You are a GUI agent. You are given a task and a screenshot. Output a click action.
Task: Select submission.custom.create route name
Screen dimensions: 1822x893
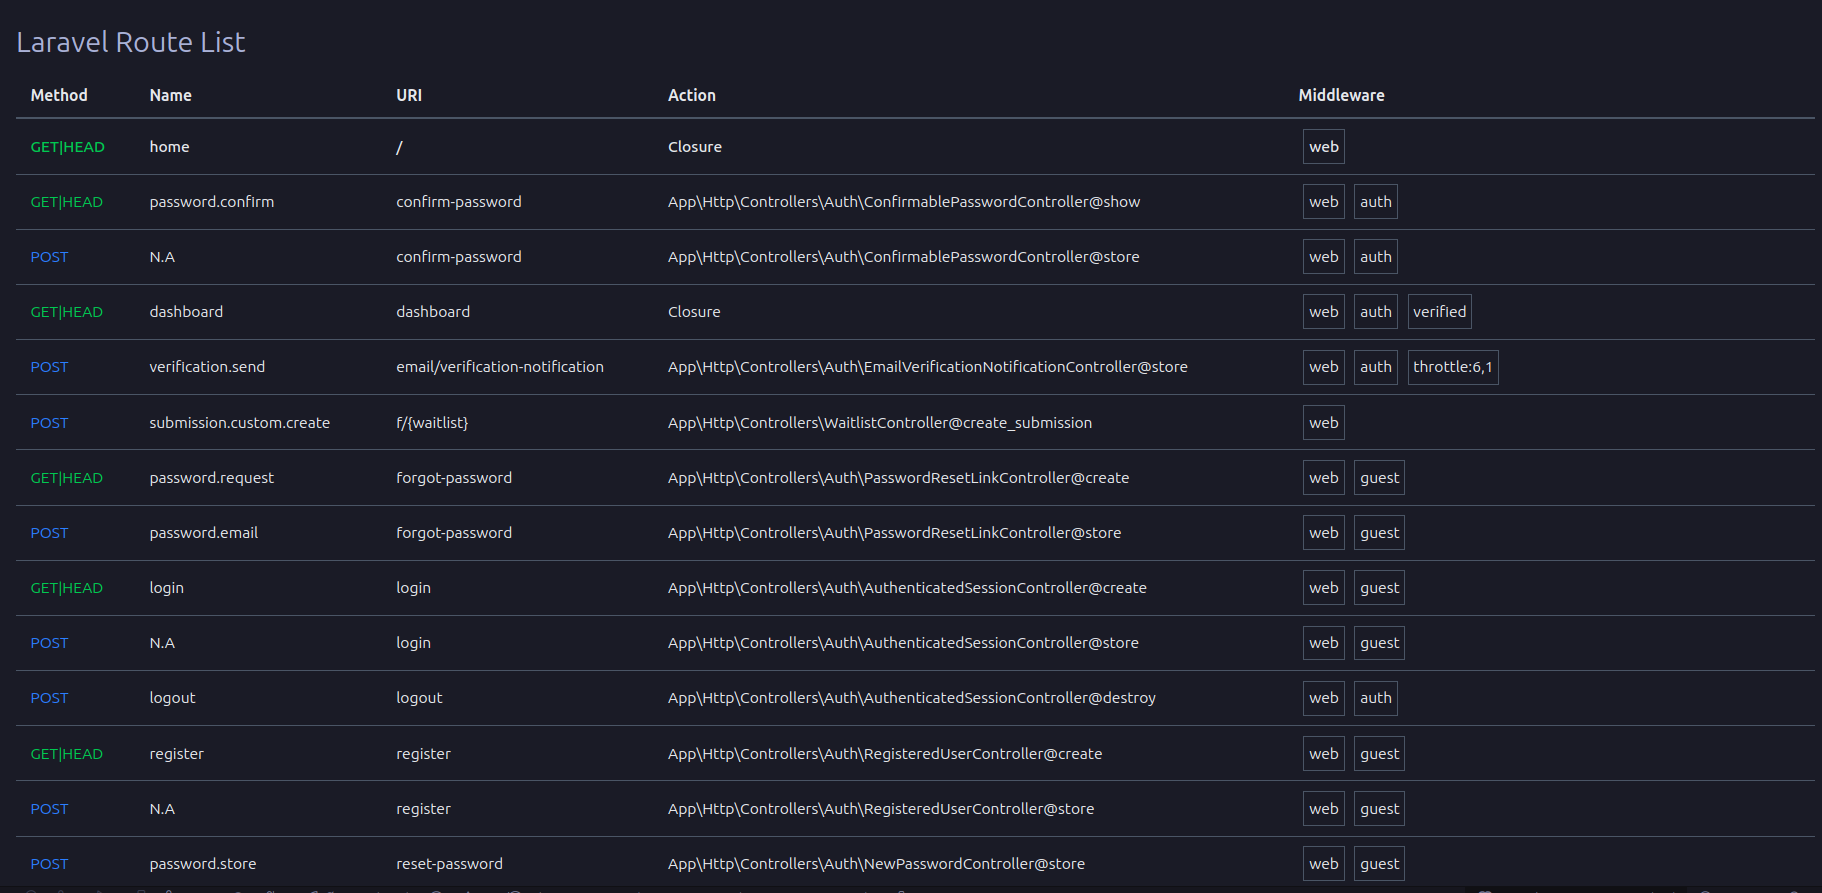coord(239,423)
